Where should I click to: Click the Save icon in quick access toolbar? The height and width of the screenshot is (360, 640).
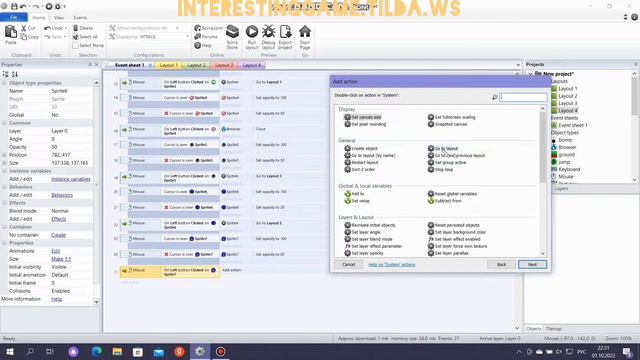tap(14, 6)
